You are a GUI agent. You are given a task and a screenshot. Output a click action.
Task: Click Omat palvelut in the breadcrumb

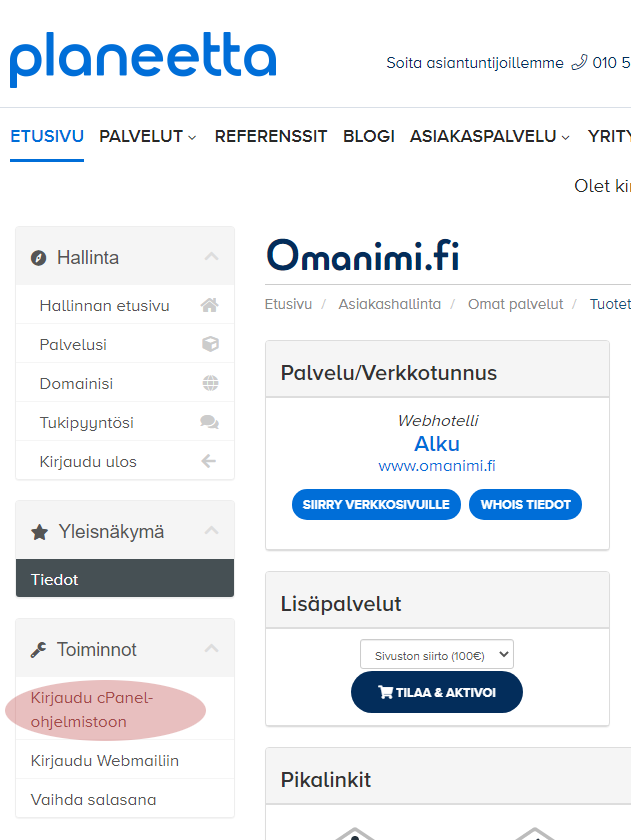pyautogui.click(x=515, y=304)
